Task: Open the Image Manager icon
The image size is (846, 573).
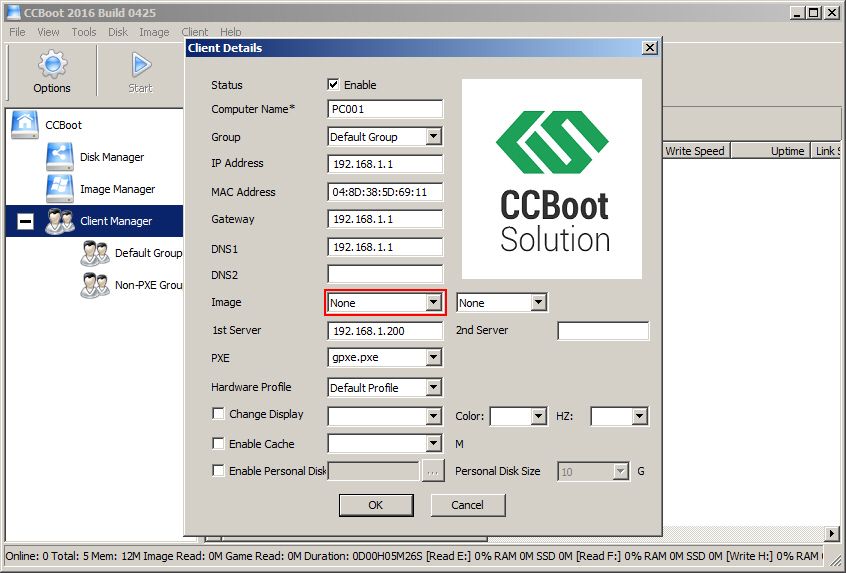Action: [59, 189]
